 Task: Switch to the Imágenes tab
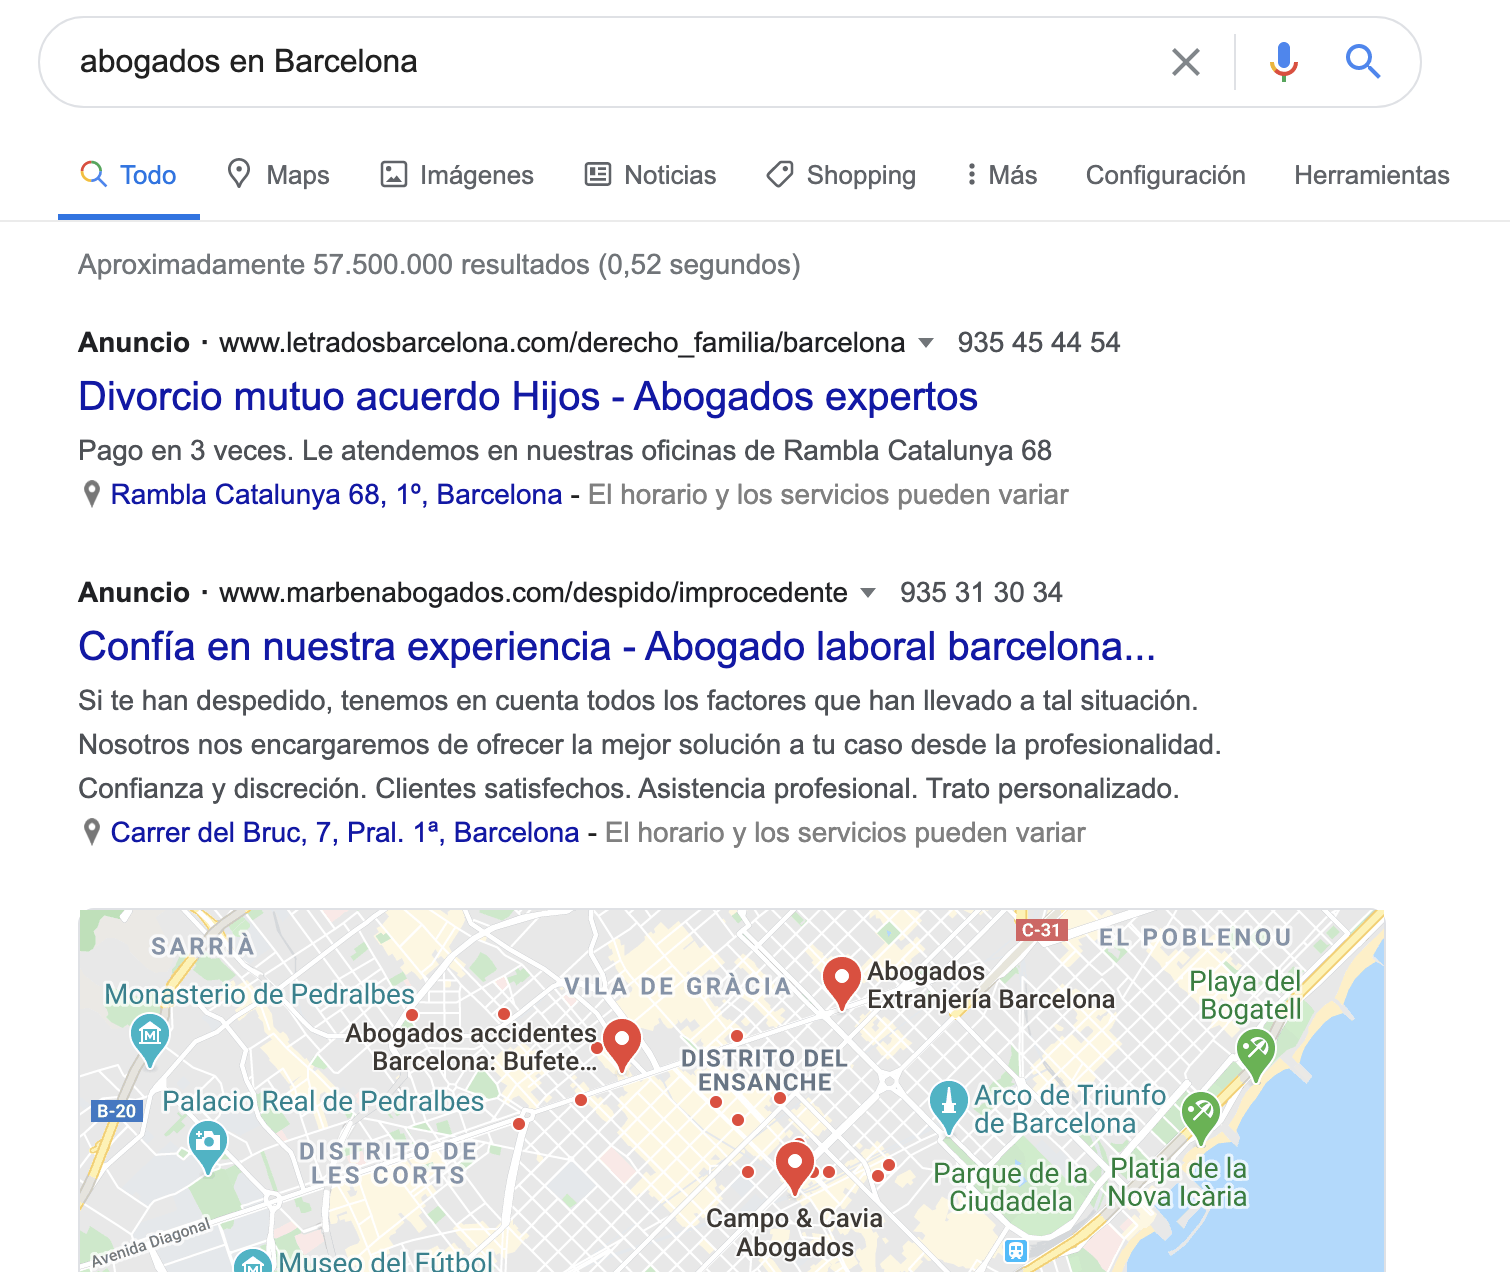coord(457,175)
